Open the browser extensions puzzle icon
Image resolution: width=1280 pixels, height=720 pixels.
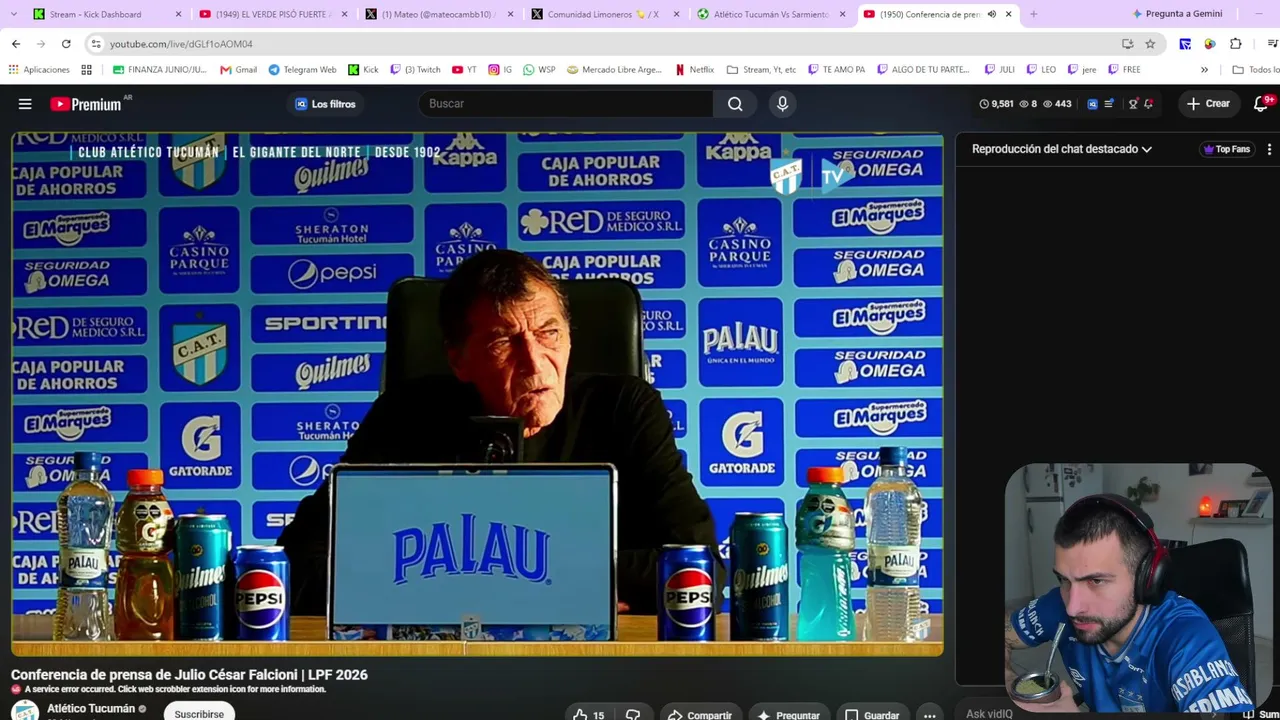pyautogui.click(x=1236, y=44)
